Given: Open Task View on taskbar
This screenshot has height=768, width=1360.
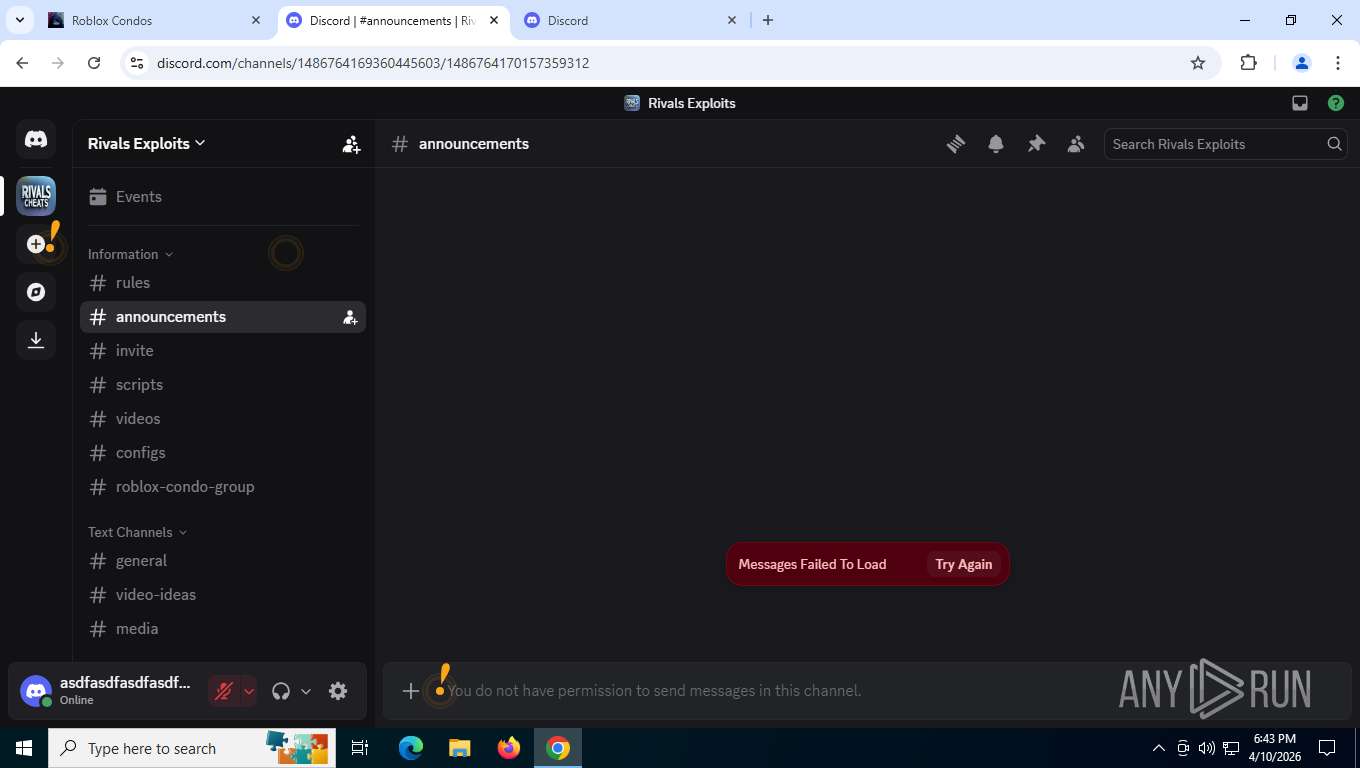Looking at the screenshot, I should click(x=360, y=748).
